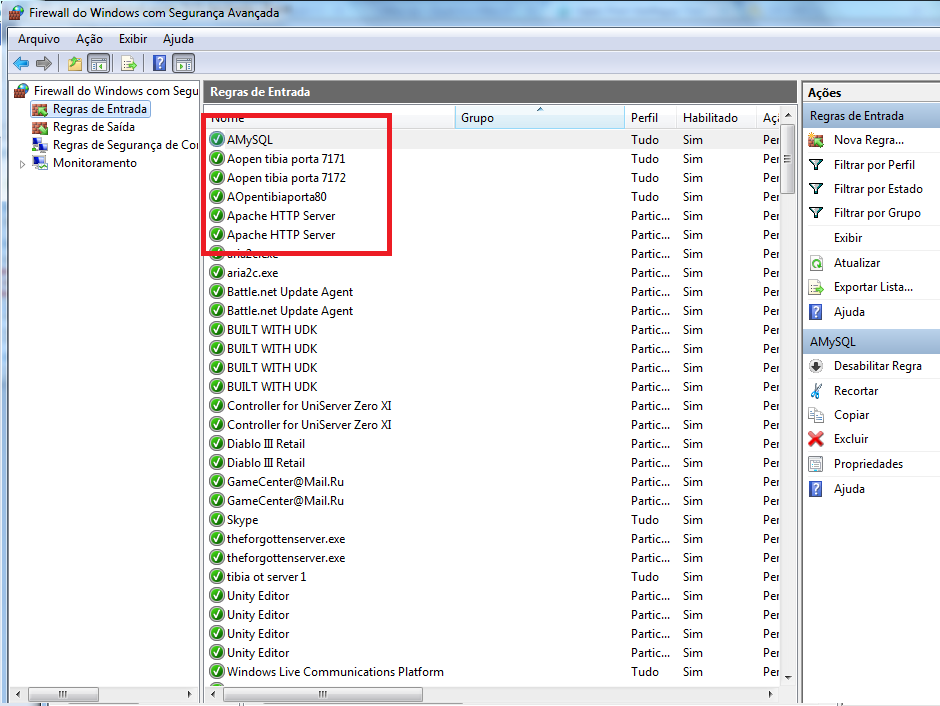Screen dimensions: 940x706
Task: Collapse the Regras de Entrada actions section header
Action: click(x=874, y=116)
